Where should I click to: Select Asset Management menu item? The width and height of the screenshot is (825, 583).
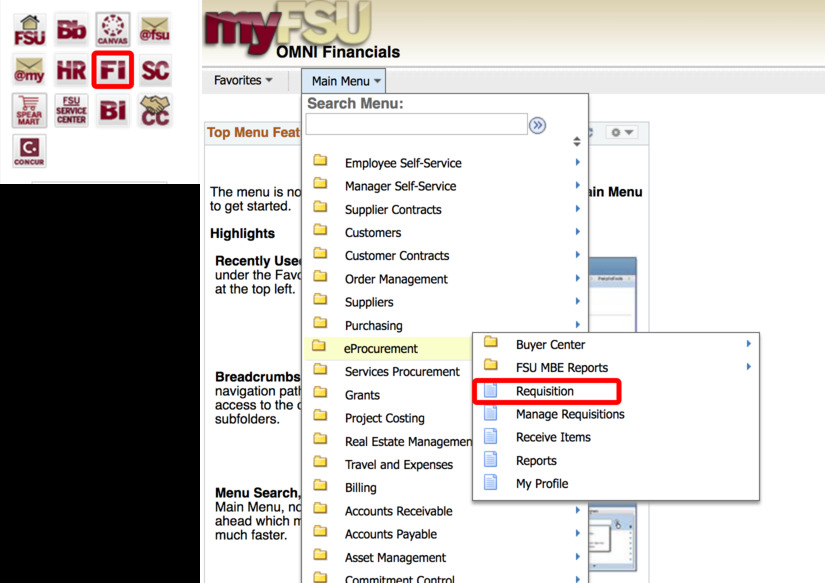(x=395, y=557)
